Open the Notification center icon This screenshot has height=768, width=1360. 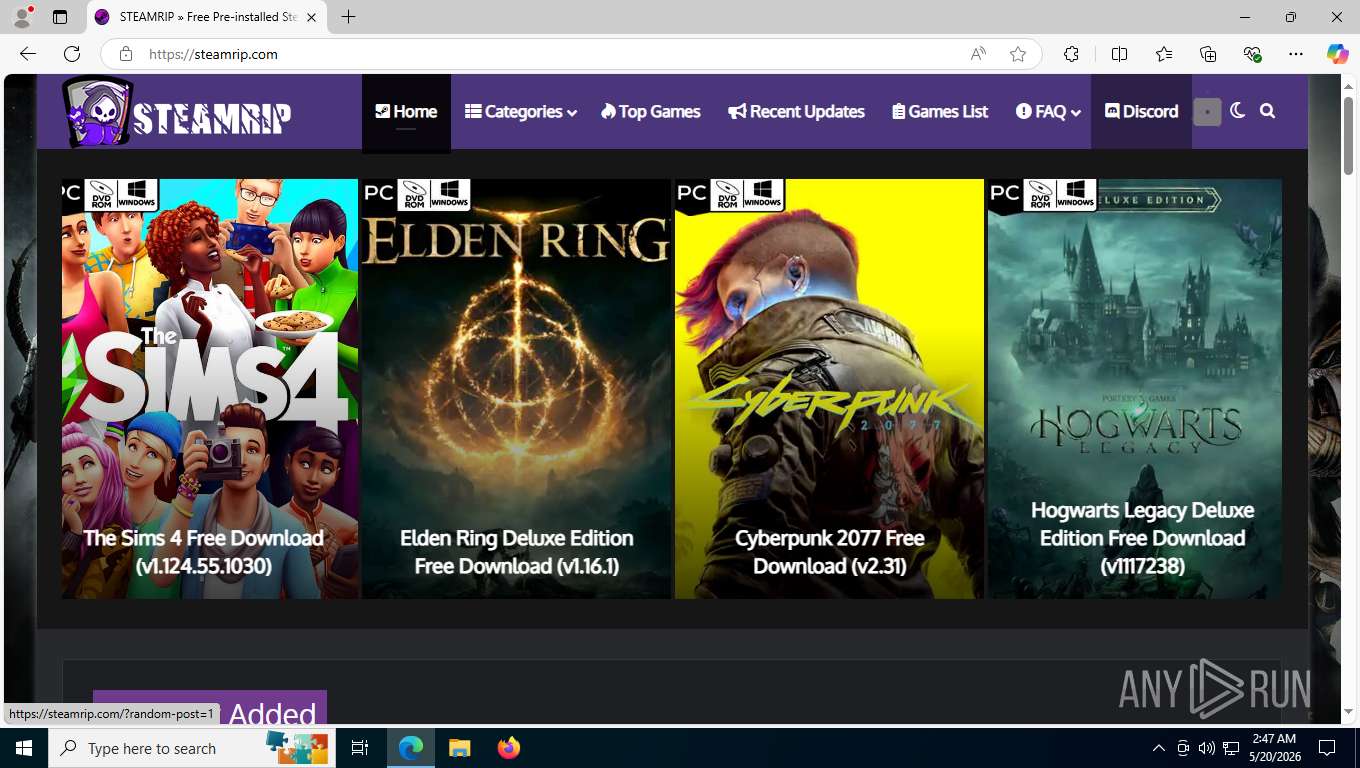point(1327,748)
